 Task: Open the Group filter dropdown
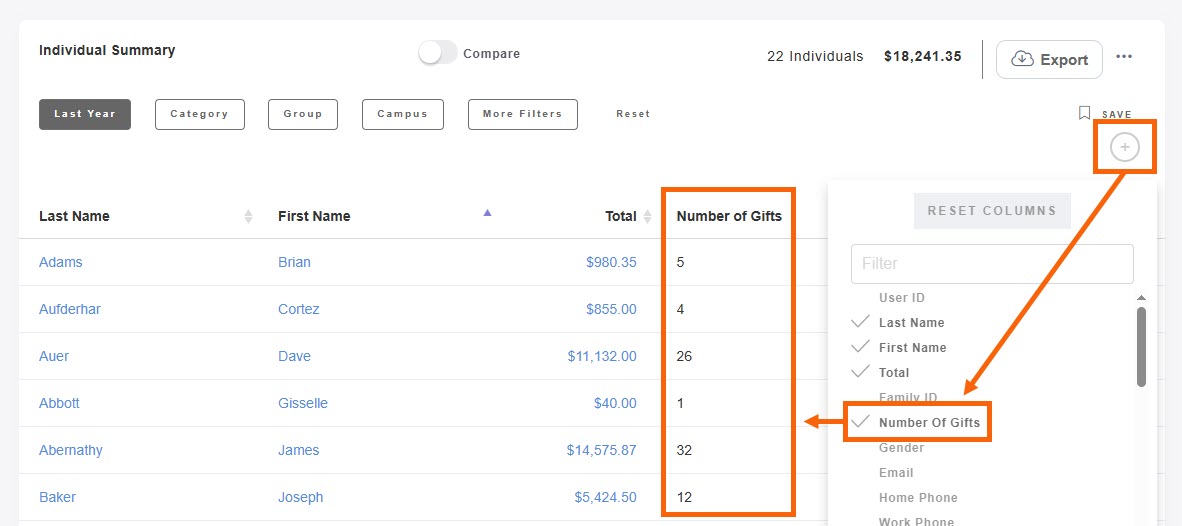click(x=302, y=114)
